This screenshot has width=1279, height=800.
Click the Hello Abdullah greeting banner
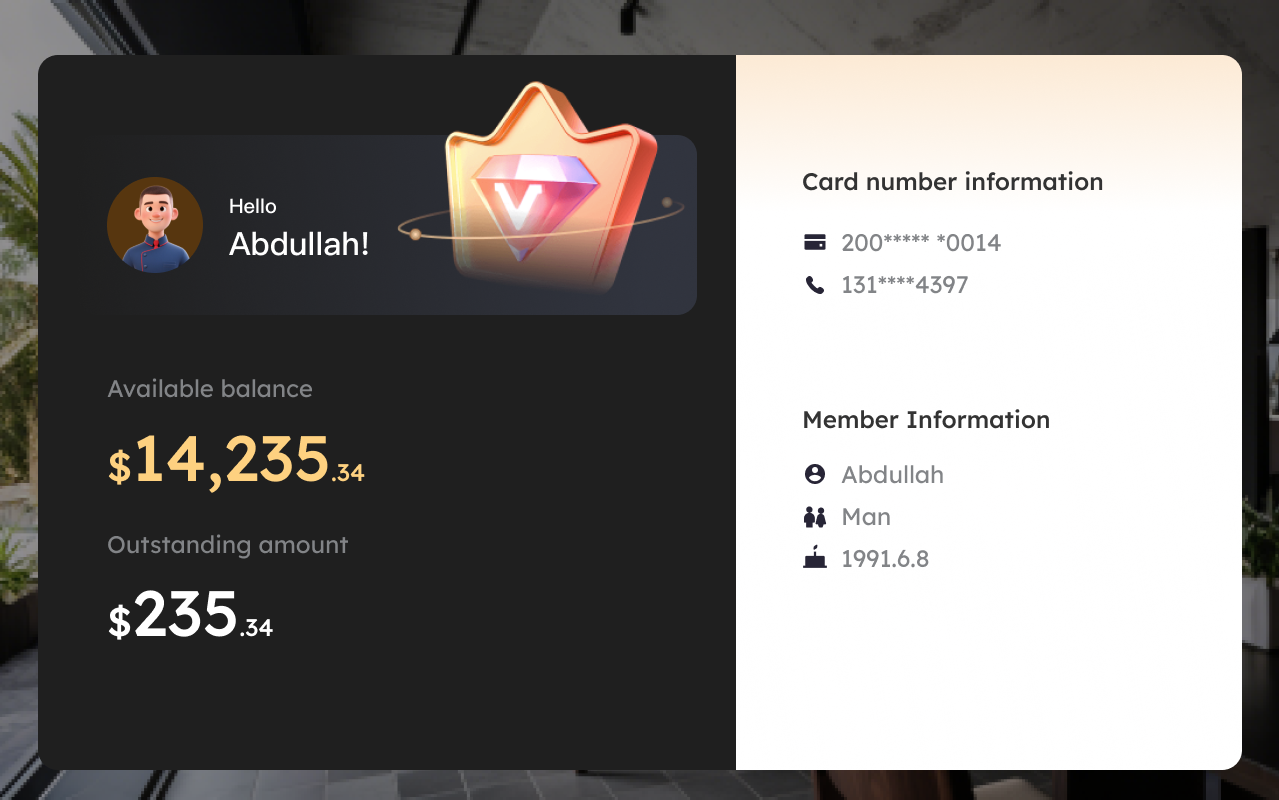[x=394, y=224]
